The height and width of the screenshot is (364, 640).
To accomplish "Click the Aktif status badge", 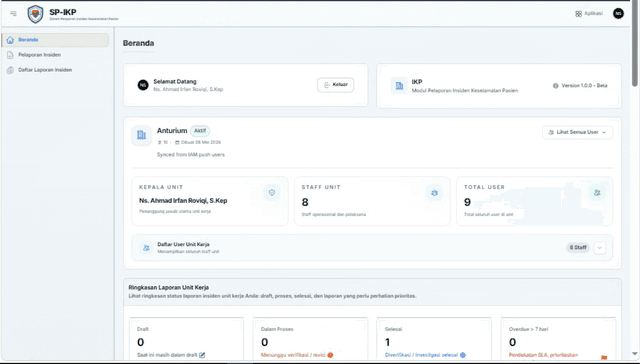I will click(x=200, y=131).
